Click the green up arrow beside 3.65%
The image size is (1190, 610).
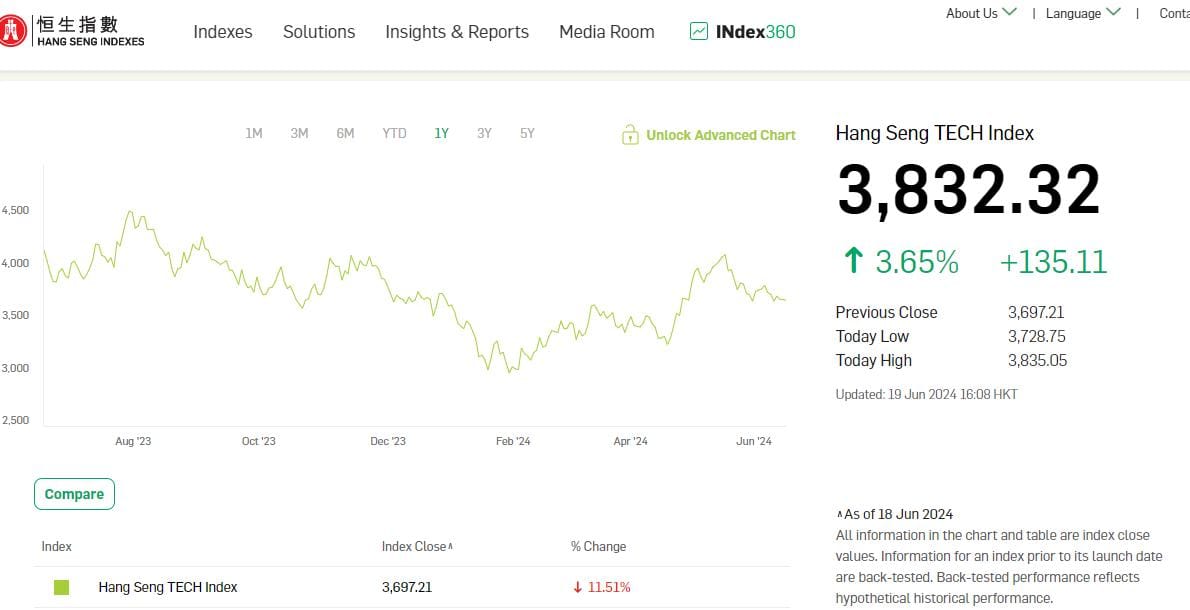[853, 262]
